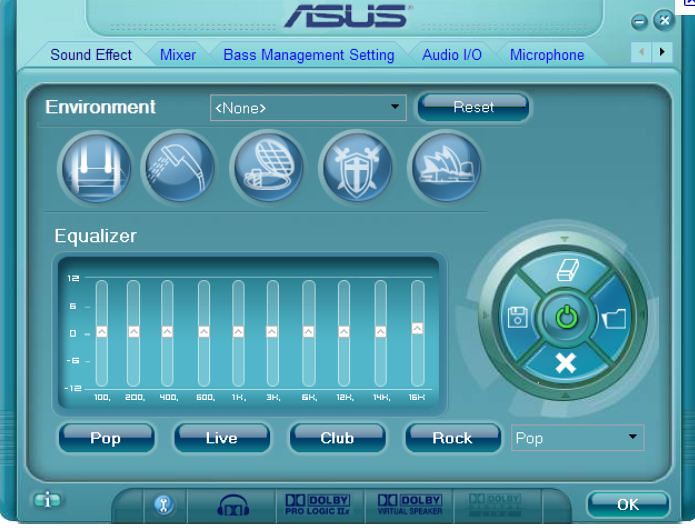Click the 14K equalizer slider
The image size is (695, 528).
(x=380, y=332)
